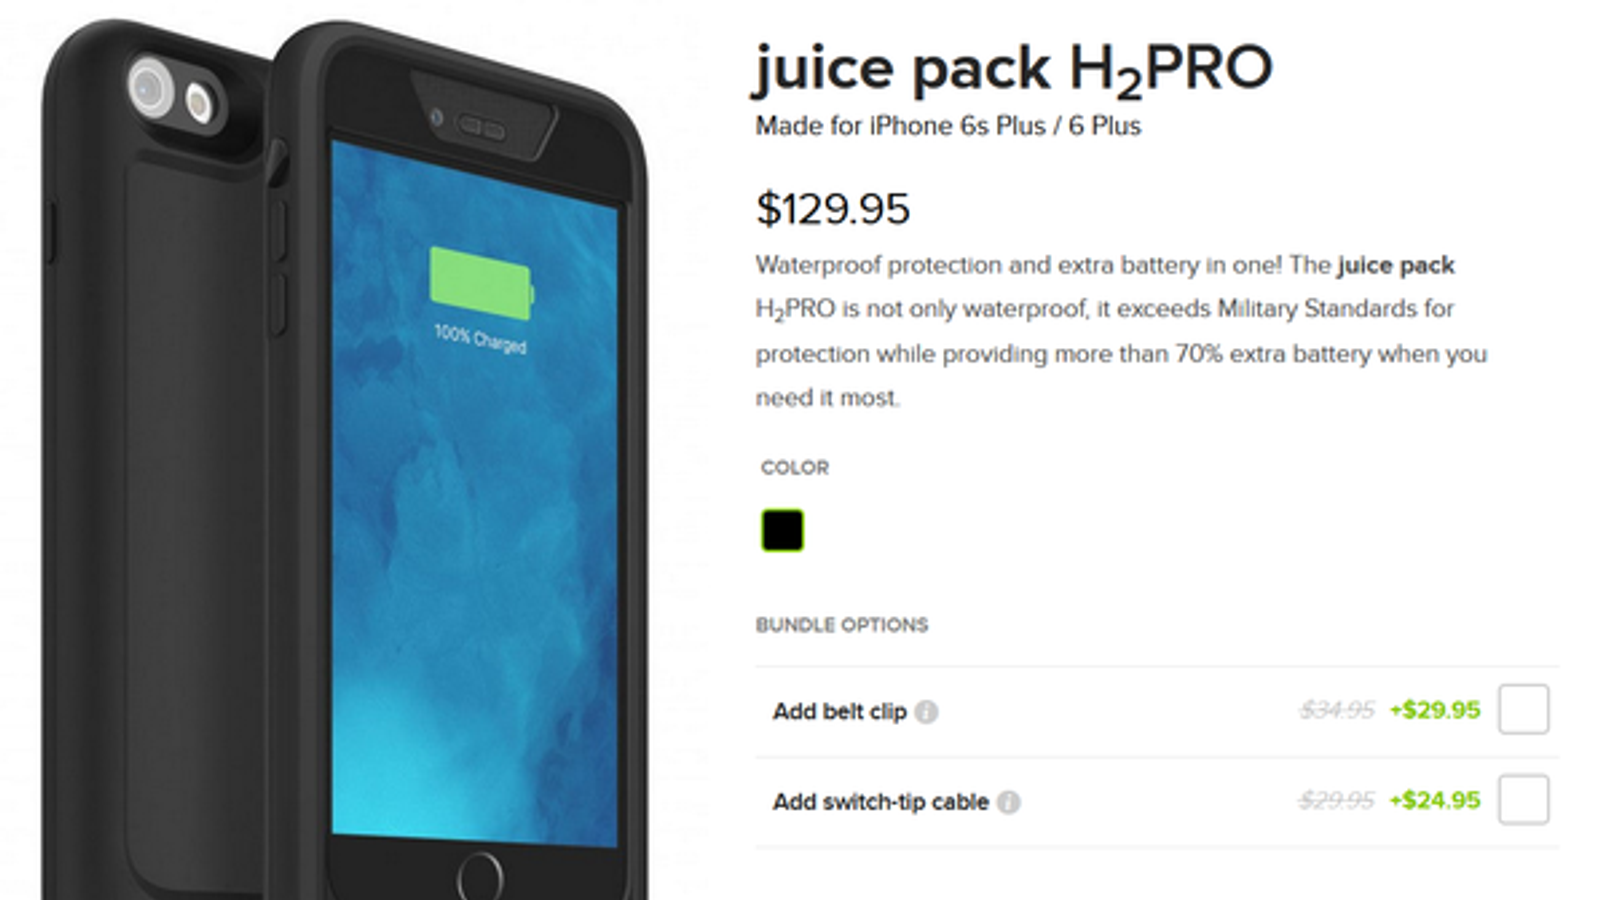Click the Add belt clip label
This screenshot has width=1600, height=900.
tap(839, 711)
